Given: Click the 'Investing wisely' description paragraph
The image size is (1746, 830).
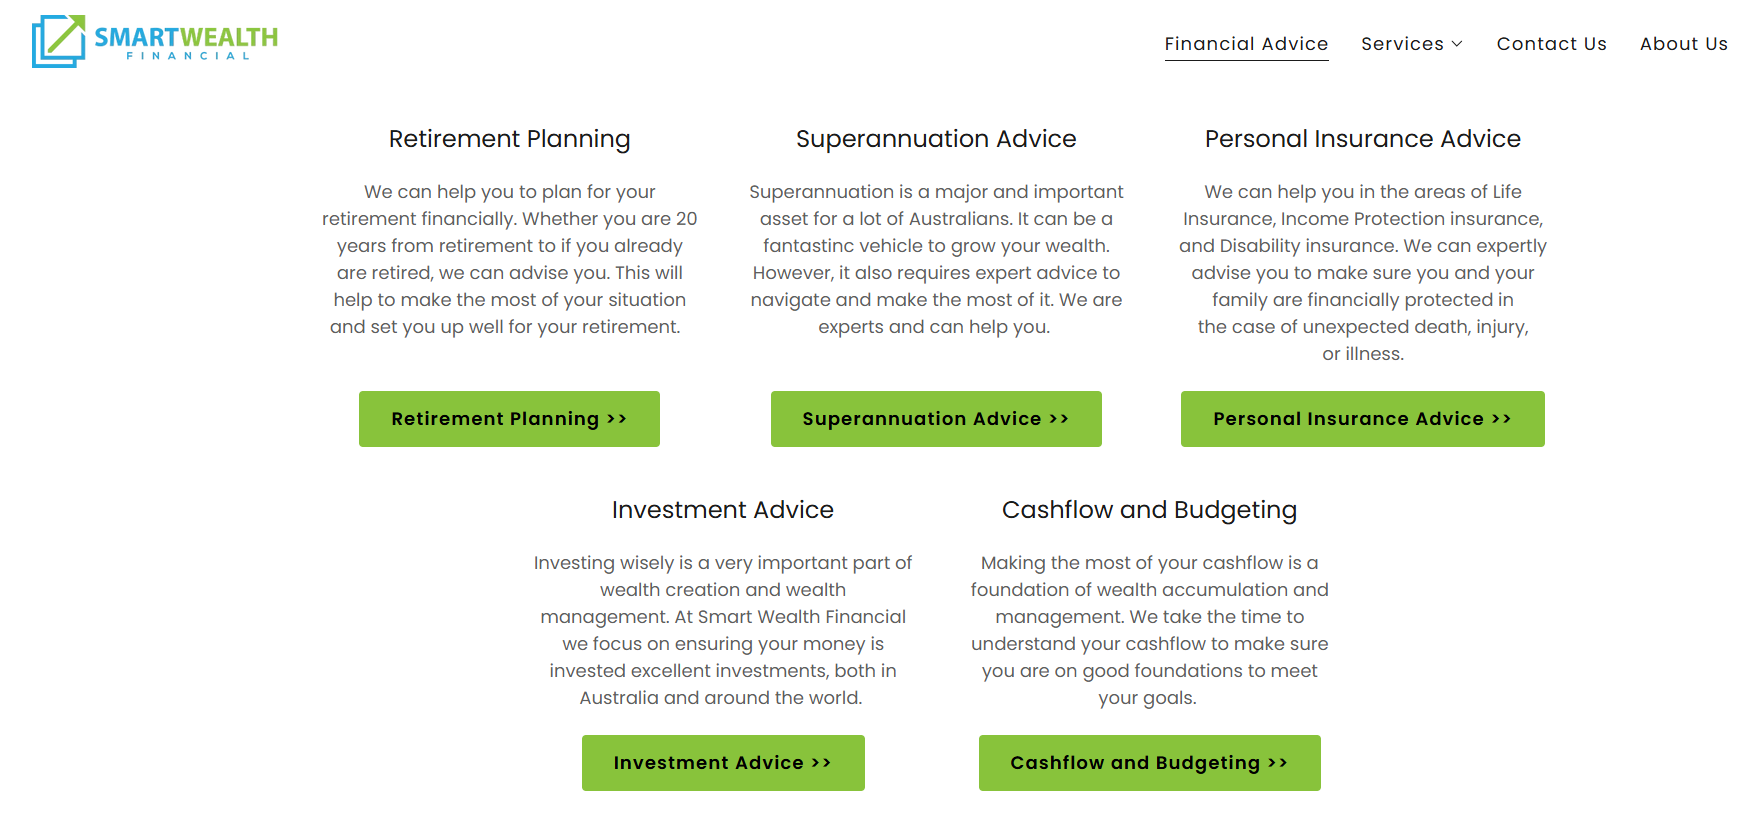Looking at the screenshot, I should click(723, 630).
